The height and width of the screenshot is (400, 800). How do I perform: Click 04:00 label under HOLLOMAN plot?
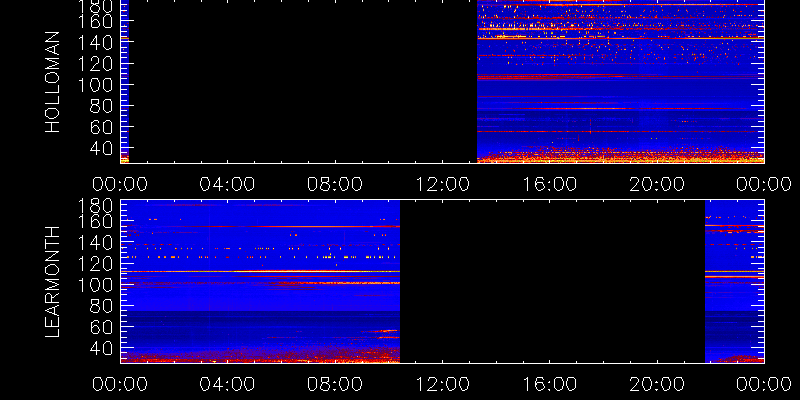[227, 184]
